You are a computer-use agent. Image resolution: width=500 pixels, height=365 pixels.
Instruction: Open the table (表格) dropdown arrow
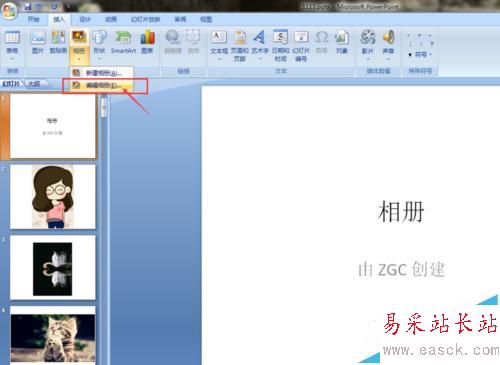(x=12, y=59)
